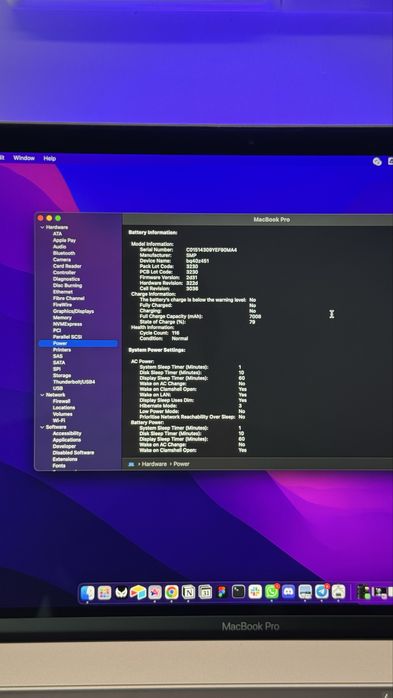Select Diagnostics in the sidebar

(x=66, y=279)
